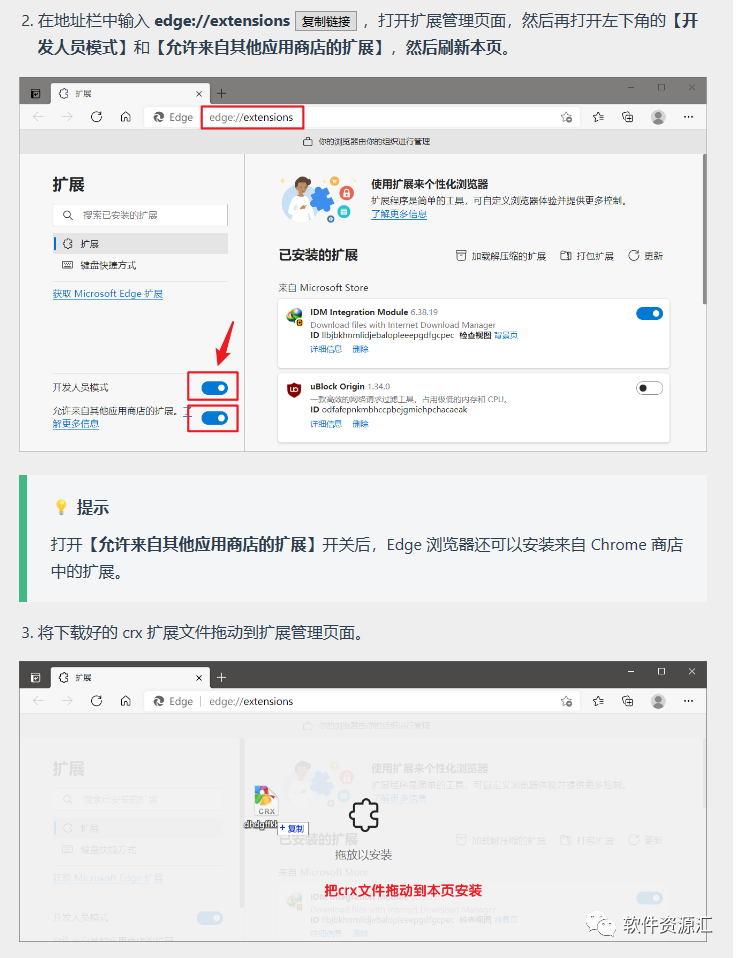Refresh the page in lower Edge window
736x958 pixels.
click(97, 701)
